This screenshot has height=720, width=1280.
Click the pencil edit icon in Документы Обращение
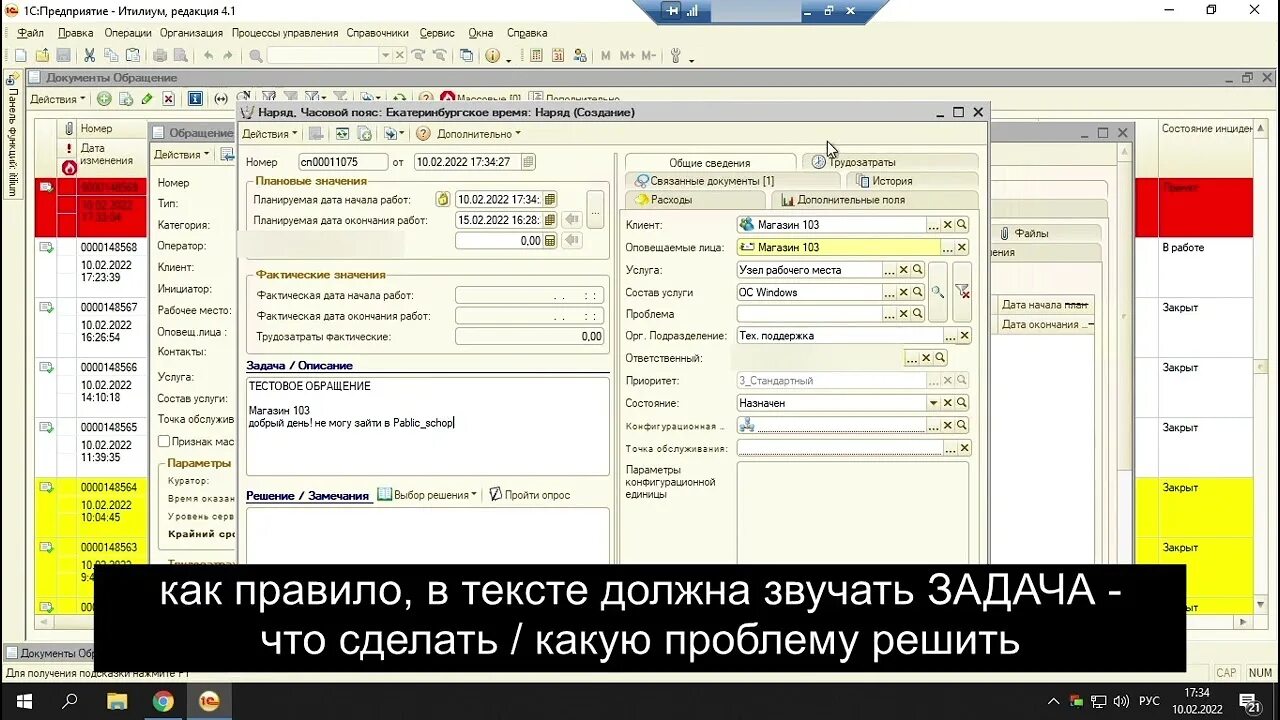coord(147,99)
